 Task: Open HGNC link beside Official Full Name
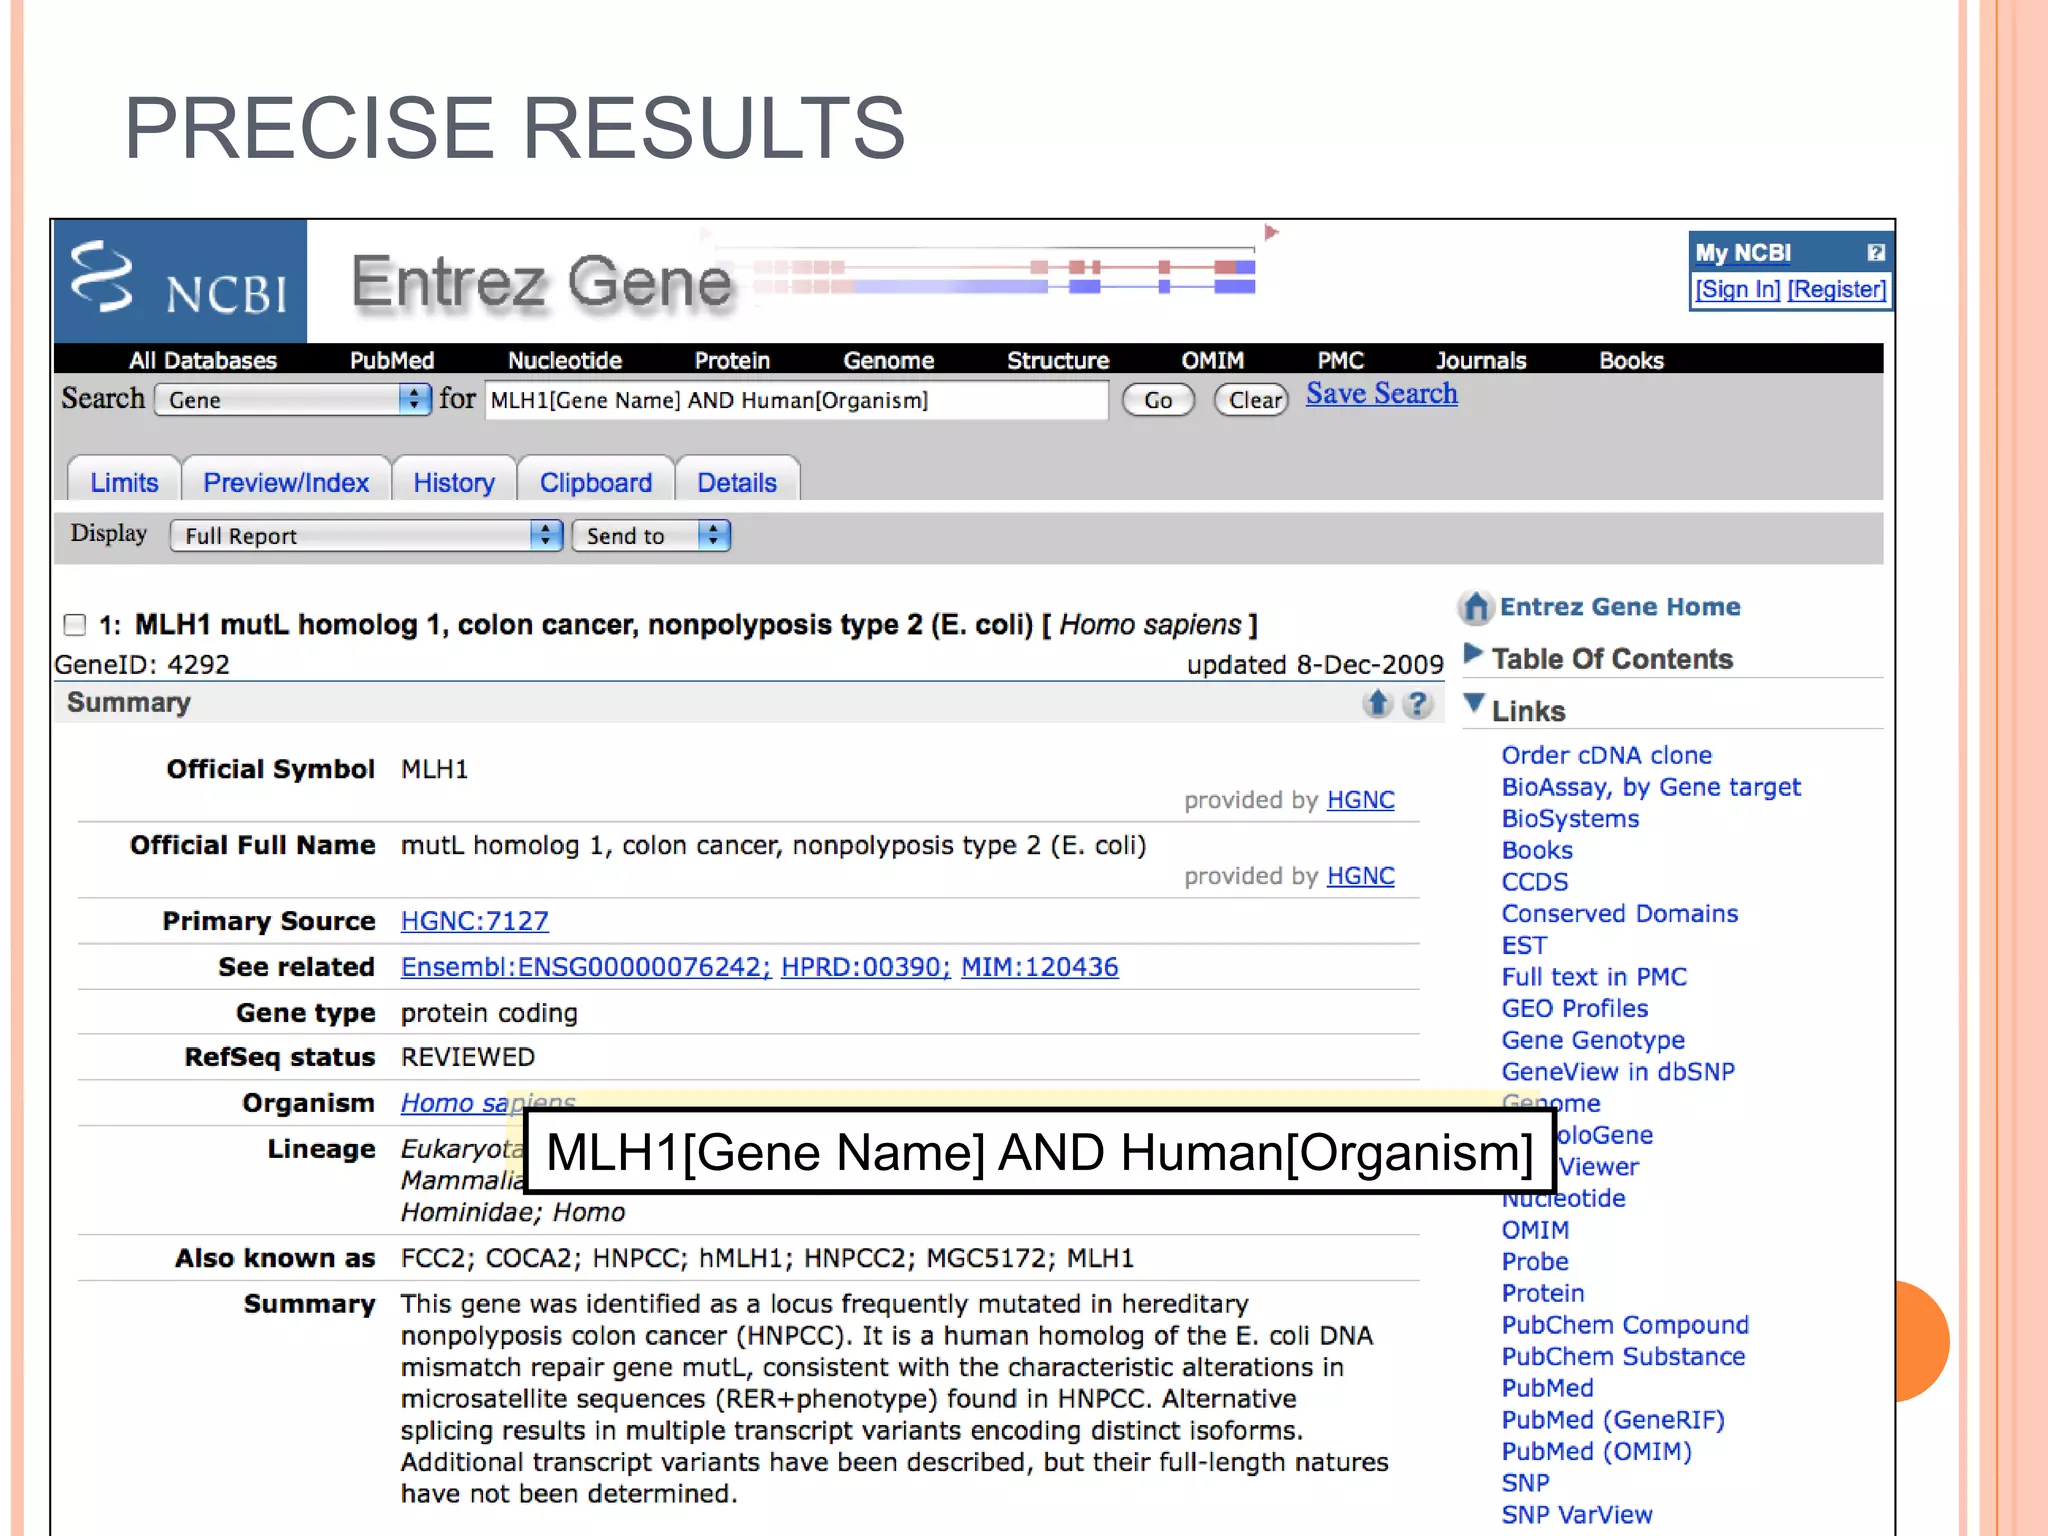[1360, 876]
